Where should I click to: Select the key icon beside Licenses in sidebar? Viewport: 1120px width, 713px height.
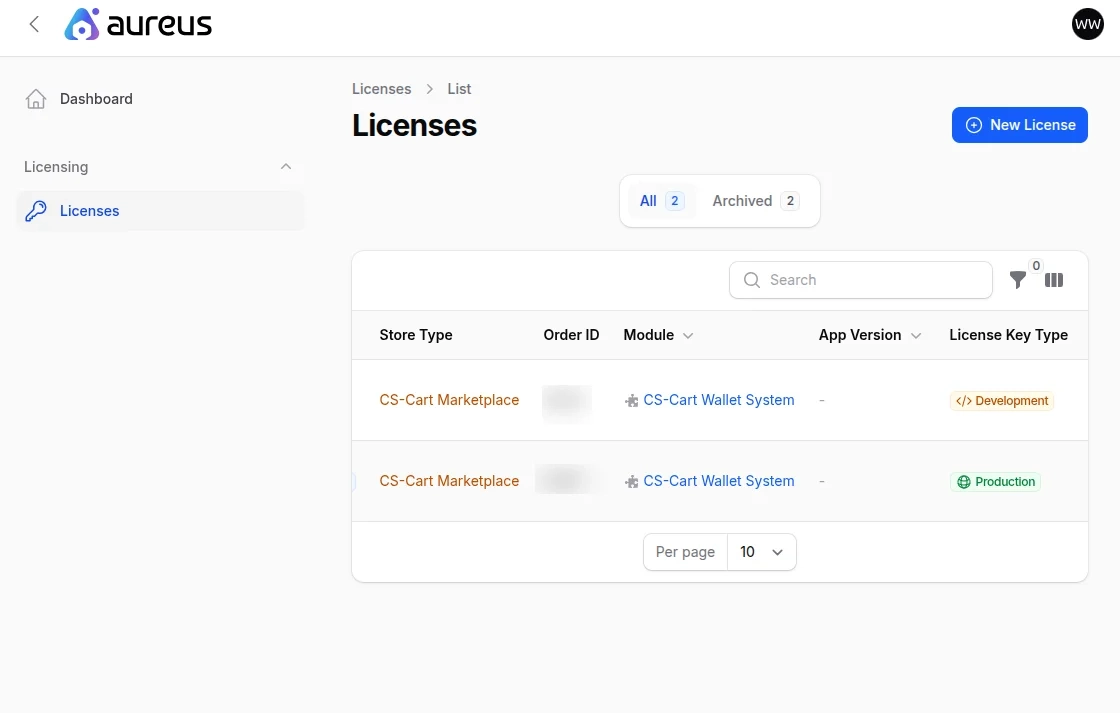tap(36, 211)
